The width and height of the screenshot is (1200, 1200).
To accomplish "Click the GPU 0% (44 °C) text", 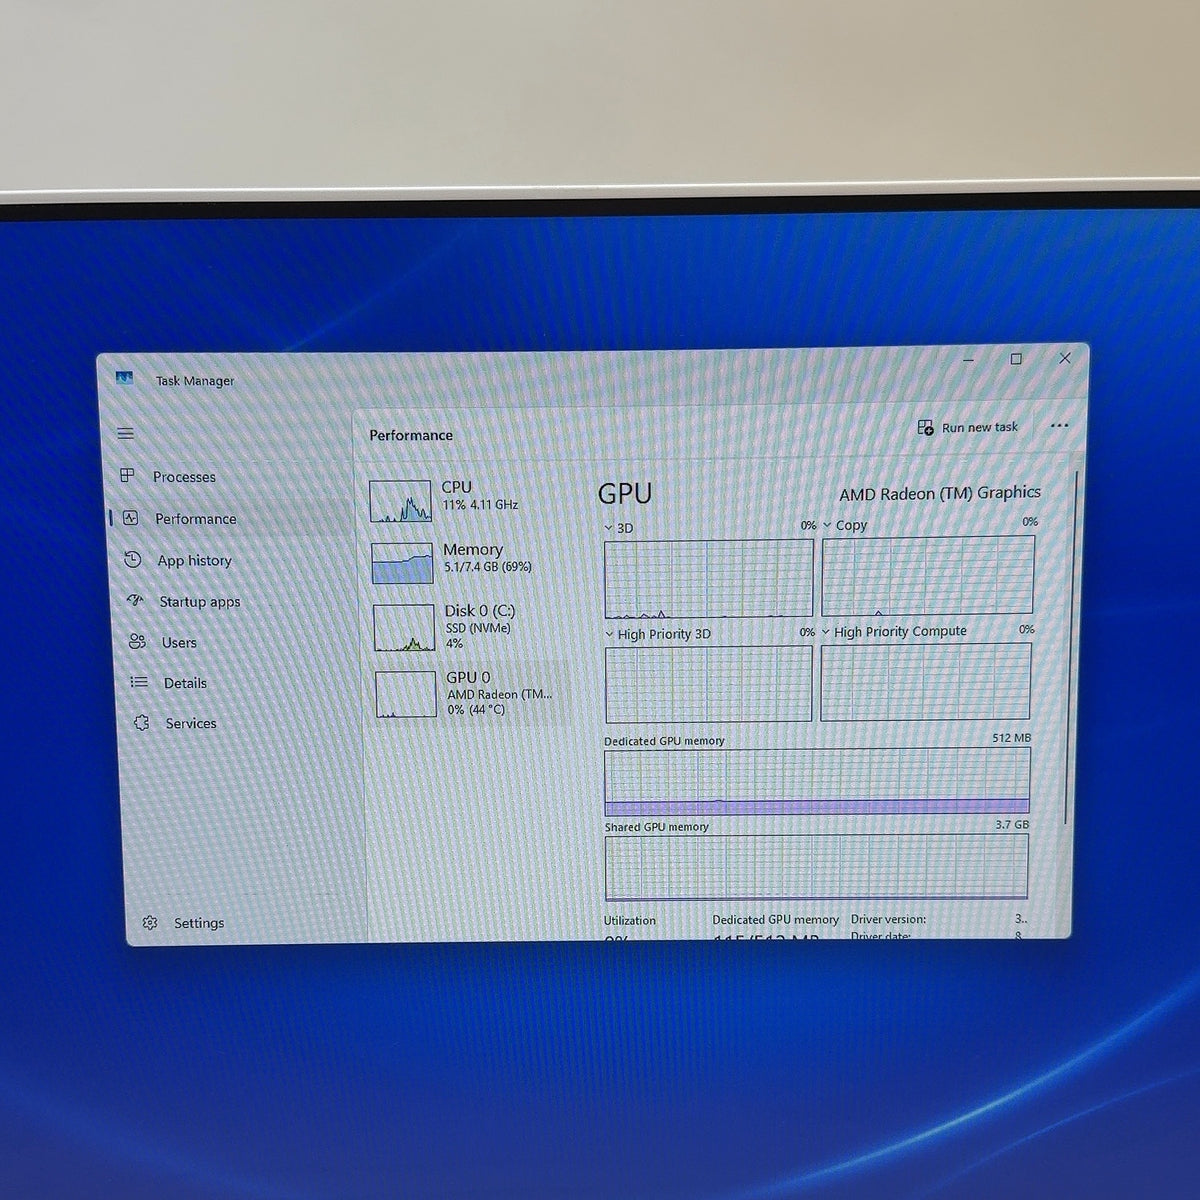I will click(476, 710).
